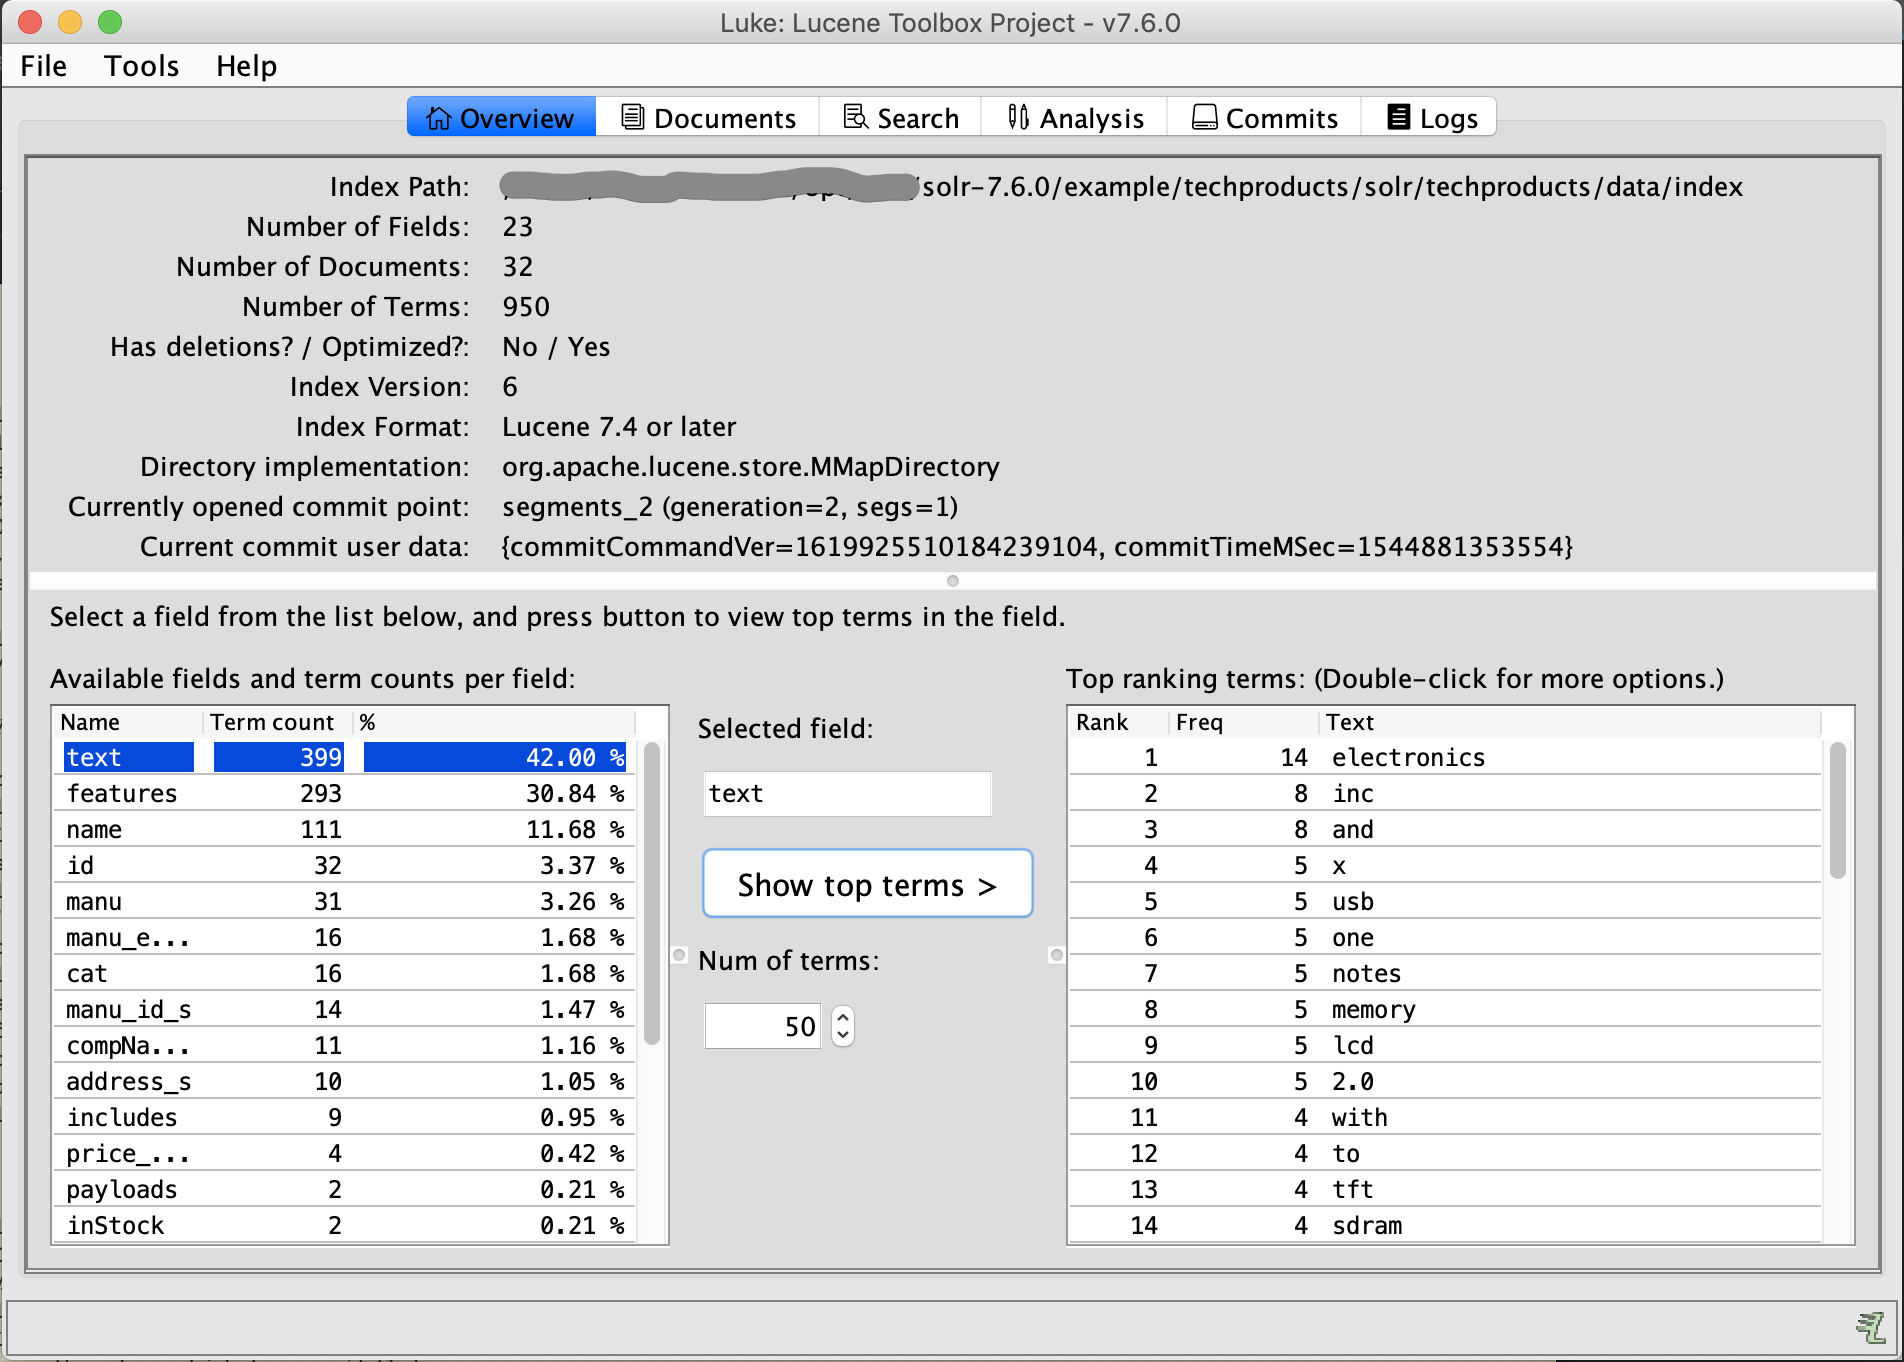
Task: Click the left splitter handle beside fields list
Action: tap(679, 955)
